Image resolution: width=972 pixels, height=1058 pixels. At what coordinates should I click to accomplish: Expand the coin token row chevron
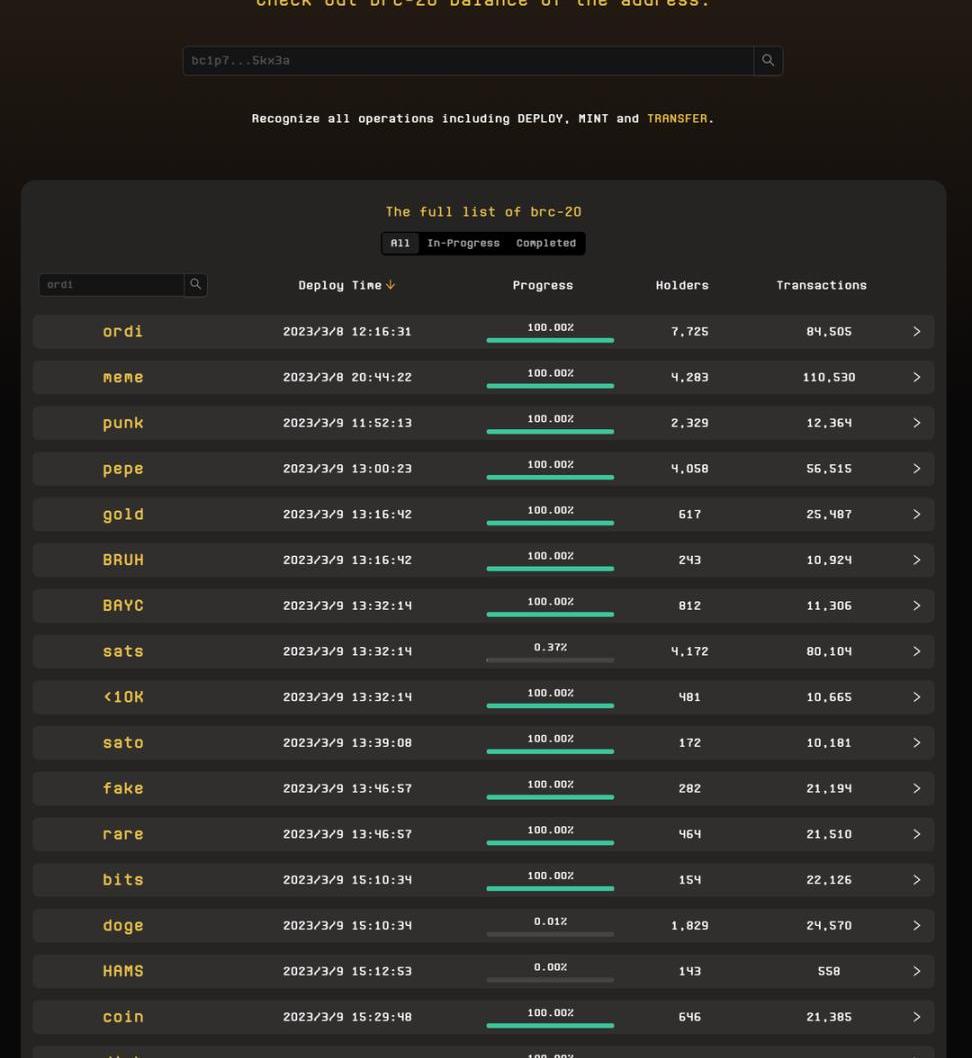coord(916,1017)
